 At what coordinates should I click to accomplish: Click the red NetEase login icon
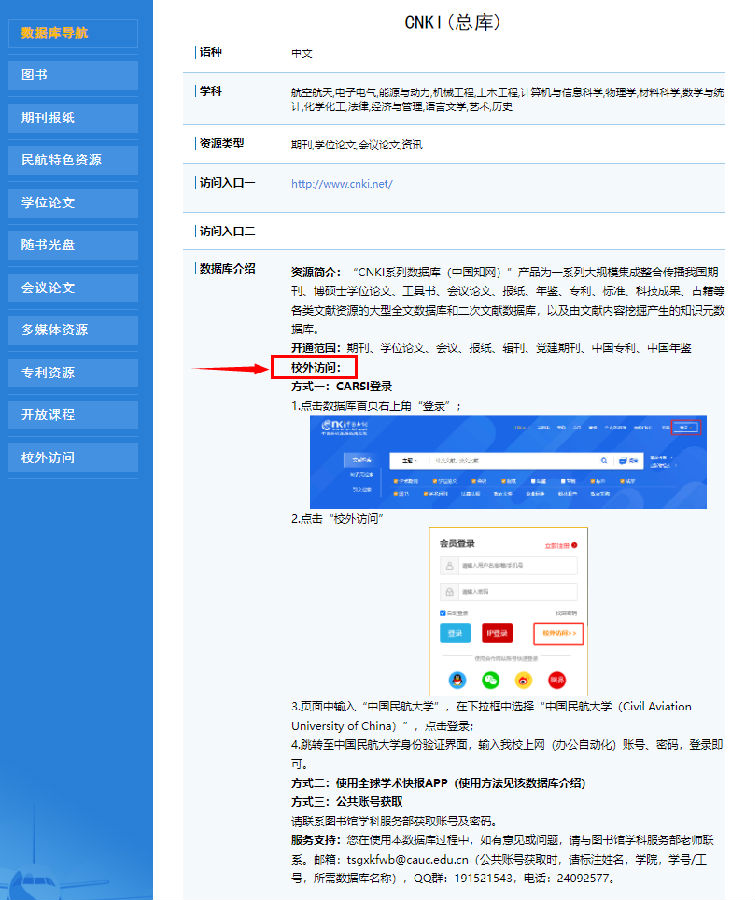(556, 679)
